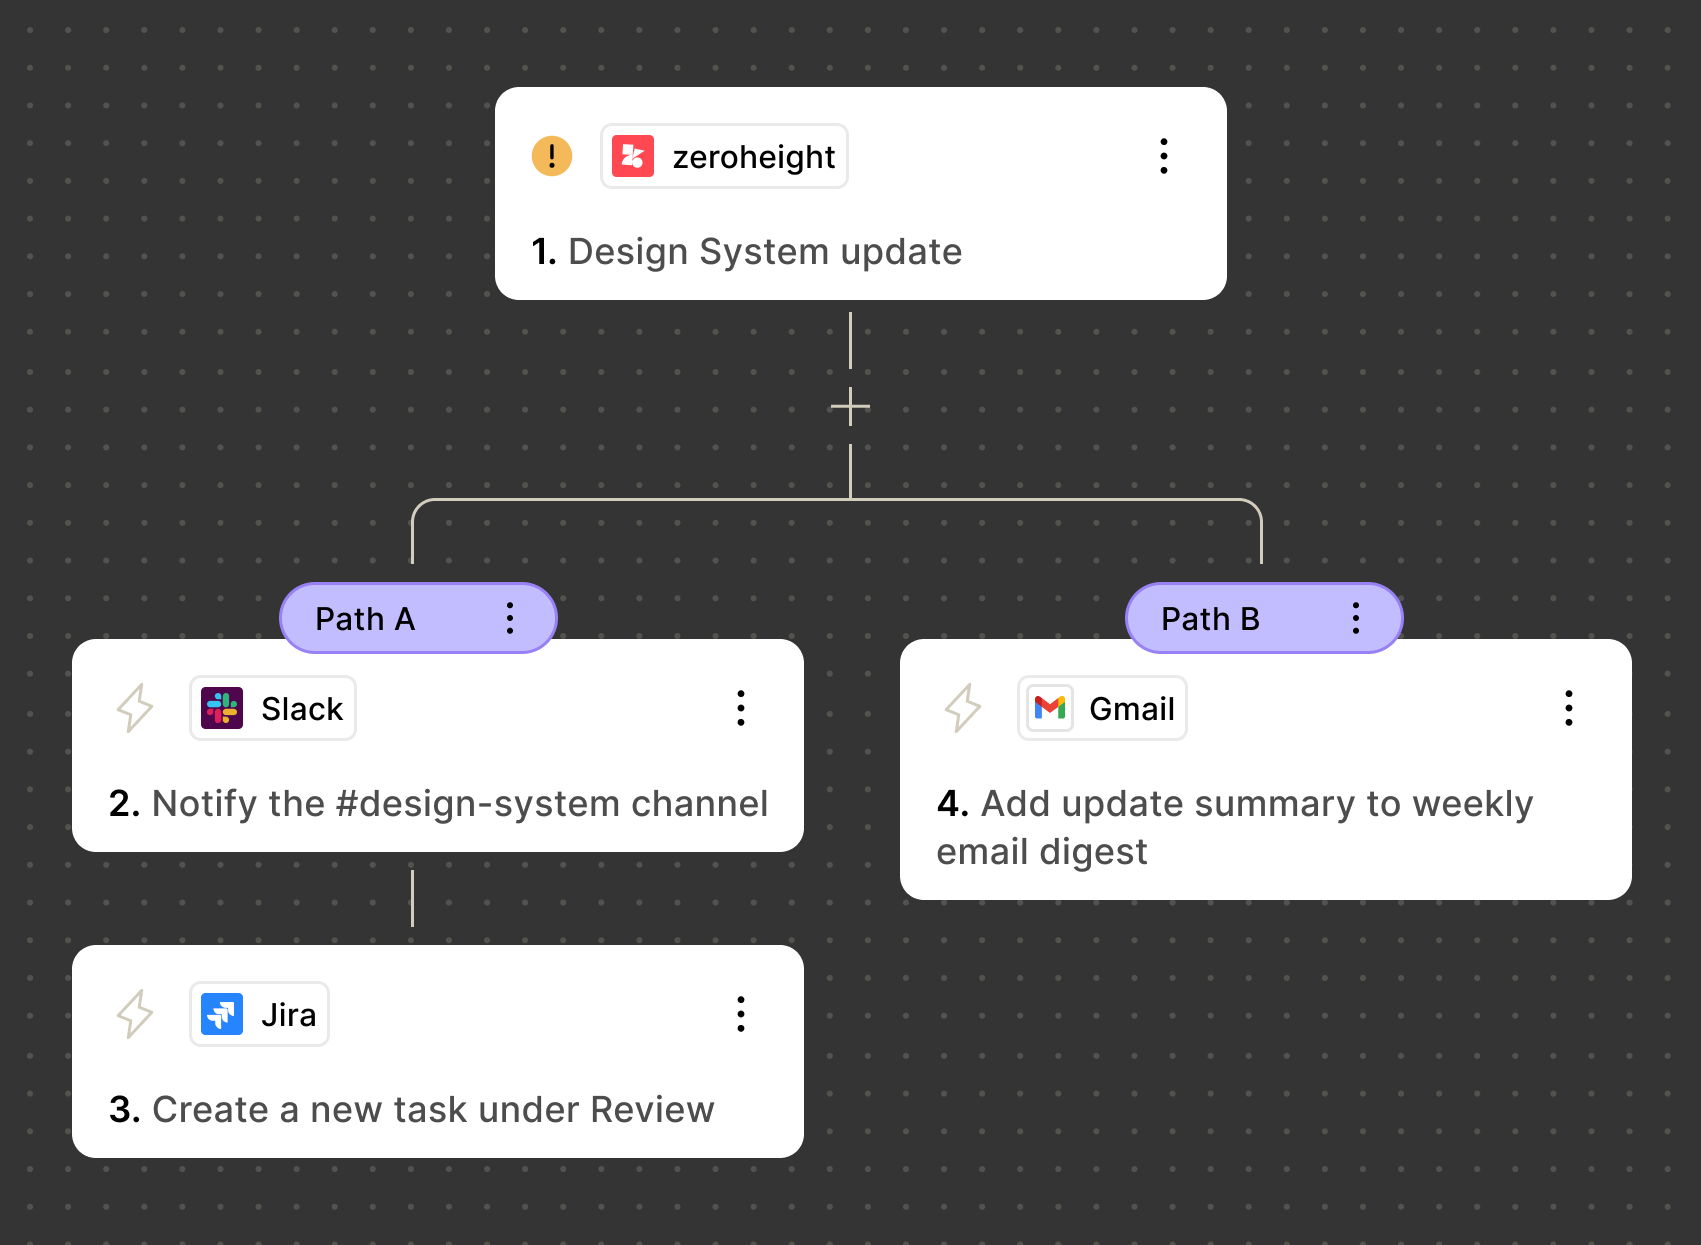Click the Slack app icon
This screenshot has height=1245, width=1701.
(x=222, y=708)
